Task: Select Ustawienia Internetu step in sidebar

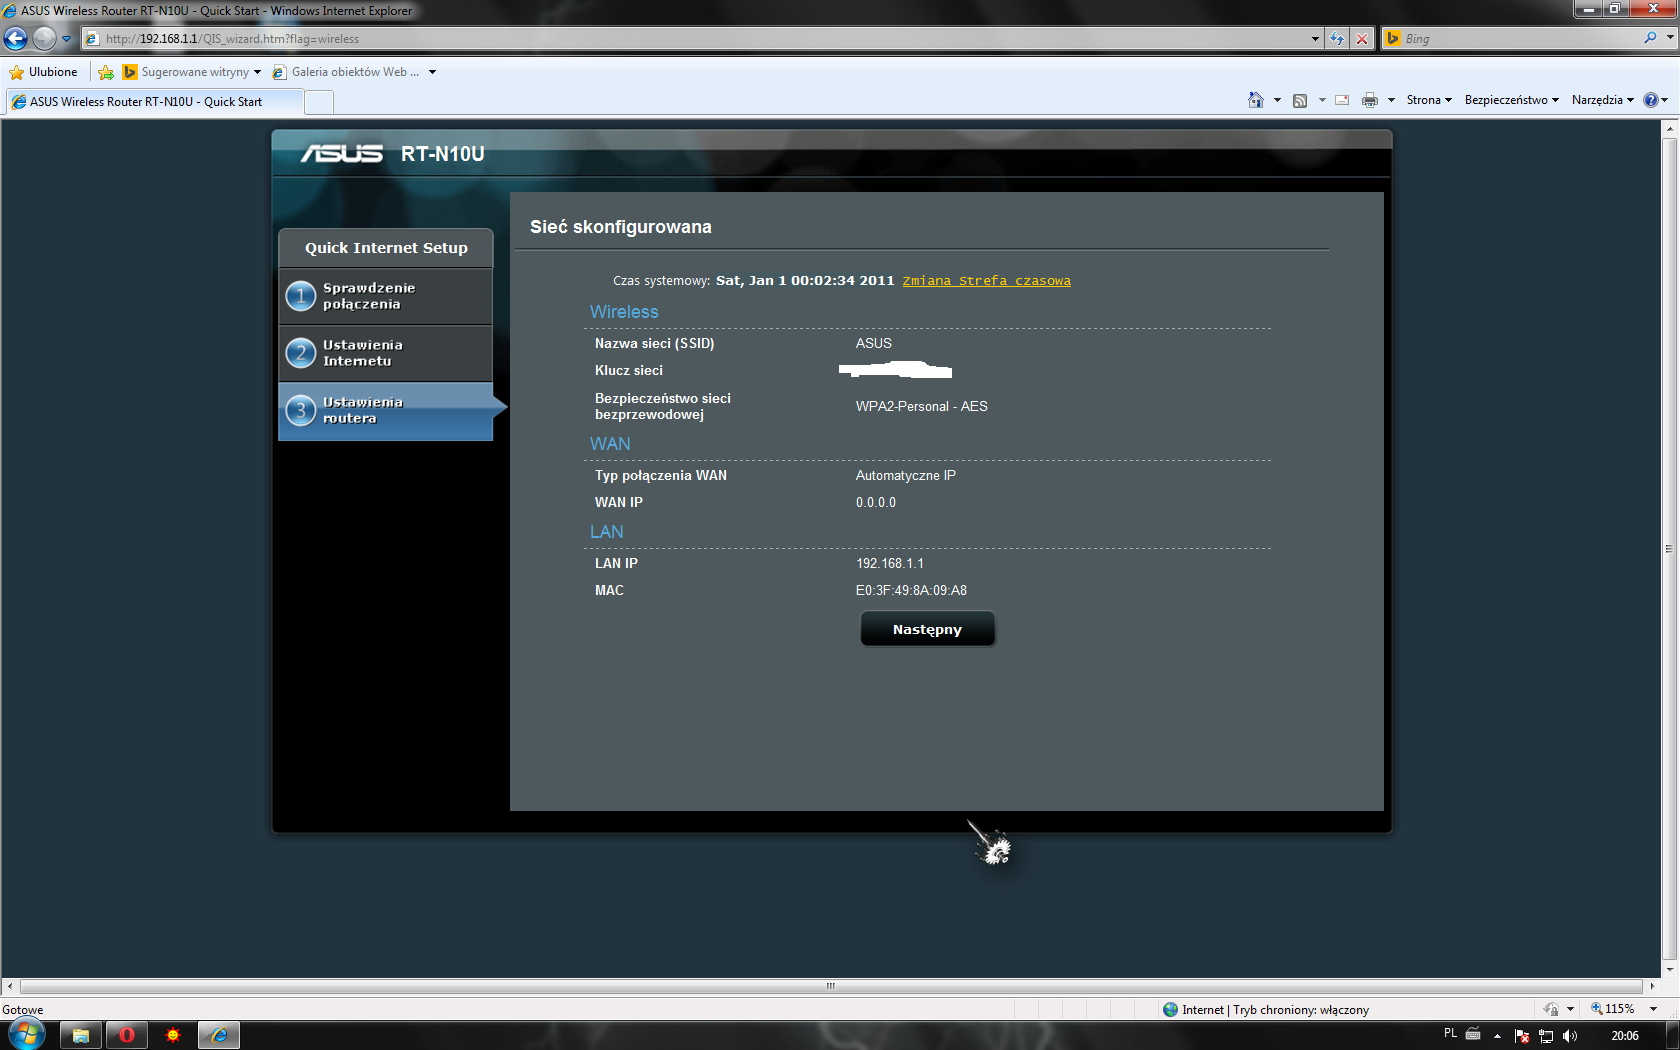Action: 386,353
